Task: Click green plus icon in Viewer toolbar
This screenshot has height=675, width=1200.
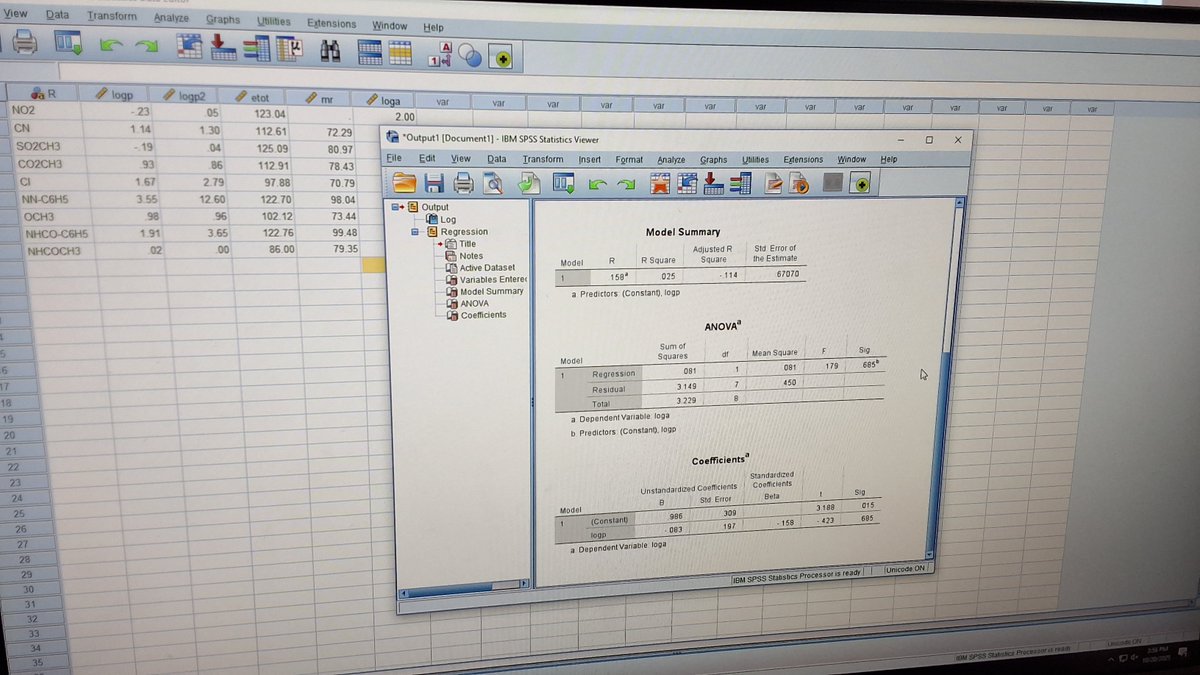Action: click(x=861, y=183)
